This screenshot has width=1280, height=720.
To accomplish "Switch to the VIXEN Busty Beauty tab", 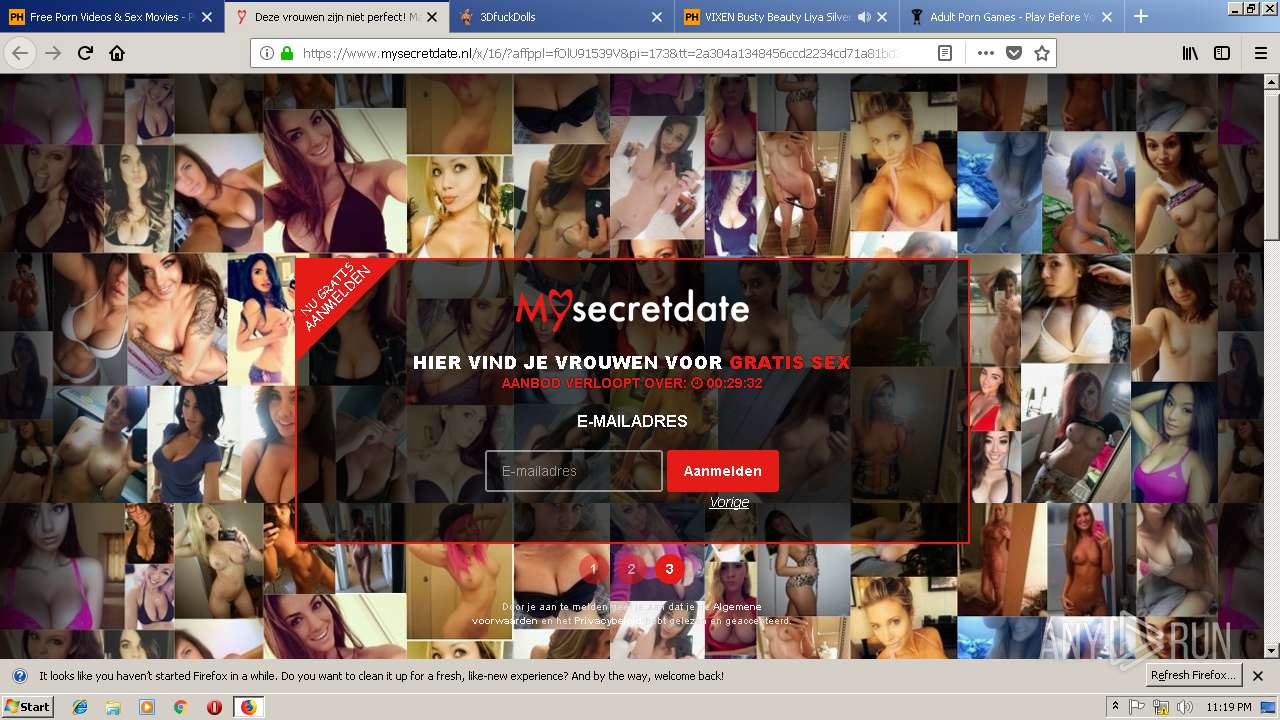I will (x=787, y=17).
